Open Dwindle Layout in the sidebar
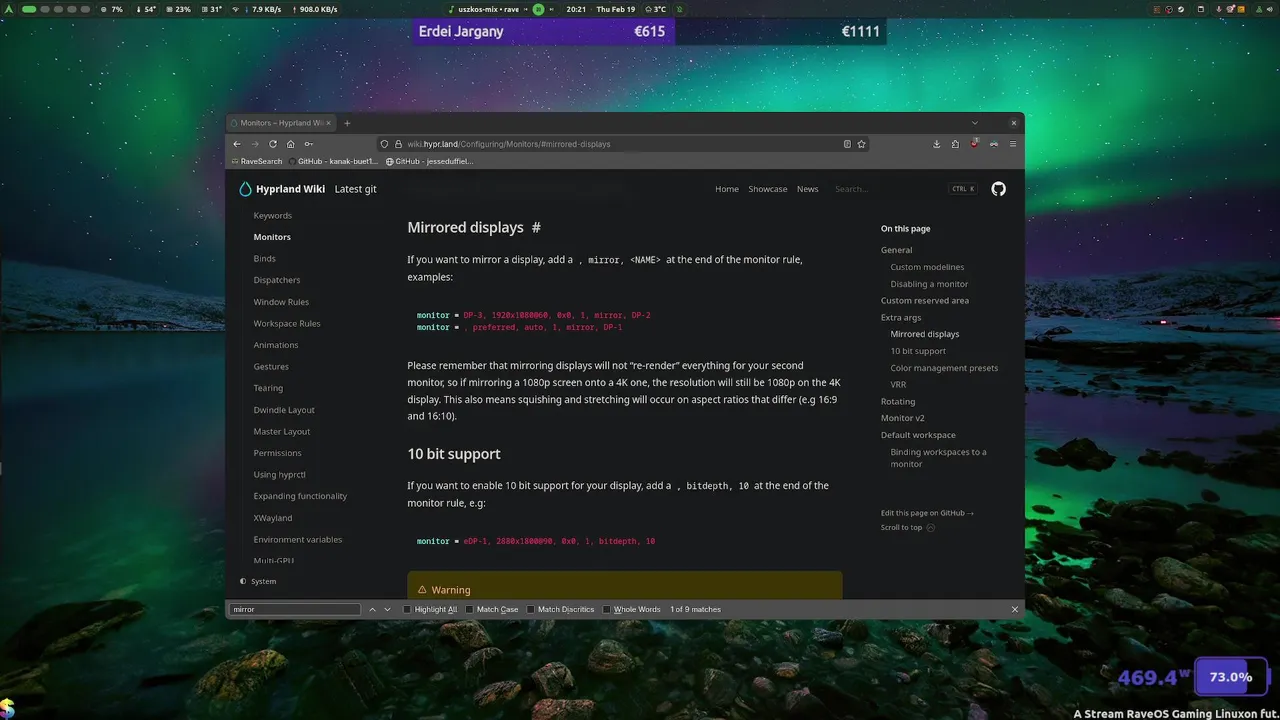Image resolution: width=1280 pixels, height=720 pixels. (284, 410)
